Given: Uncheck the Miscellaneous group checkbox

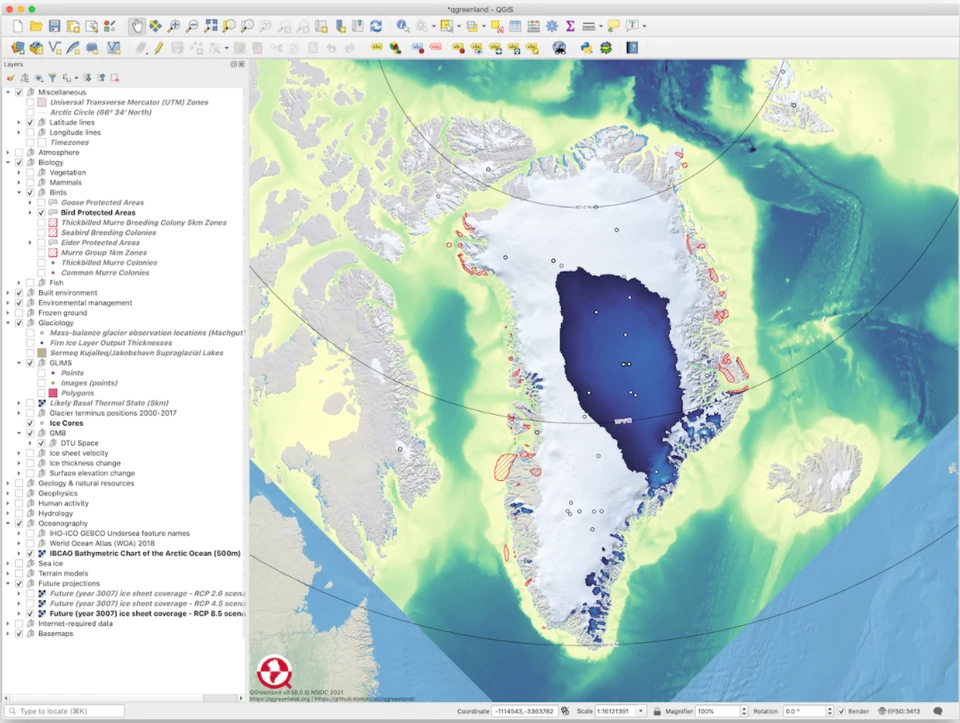Looking at the screenshot, I should click(x=19, y=92).
